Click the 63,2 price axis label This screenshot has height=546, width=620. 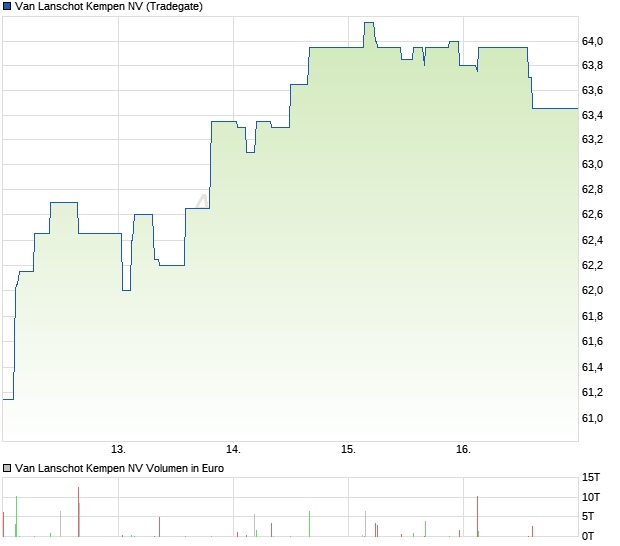[x=592, y=139]
